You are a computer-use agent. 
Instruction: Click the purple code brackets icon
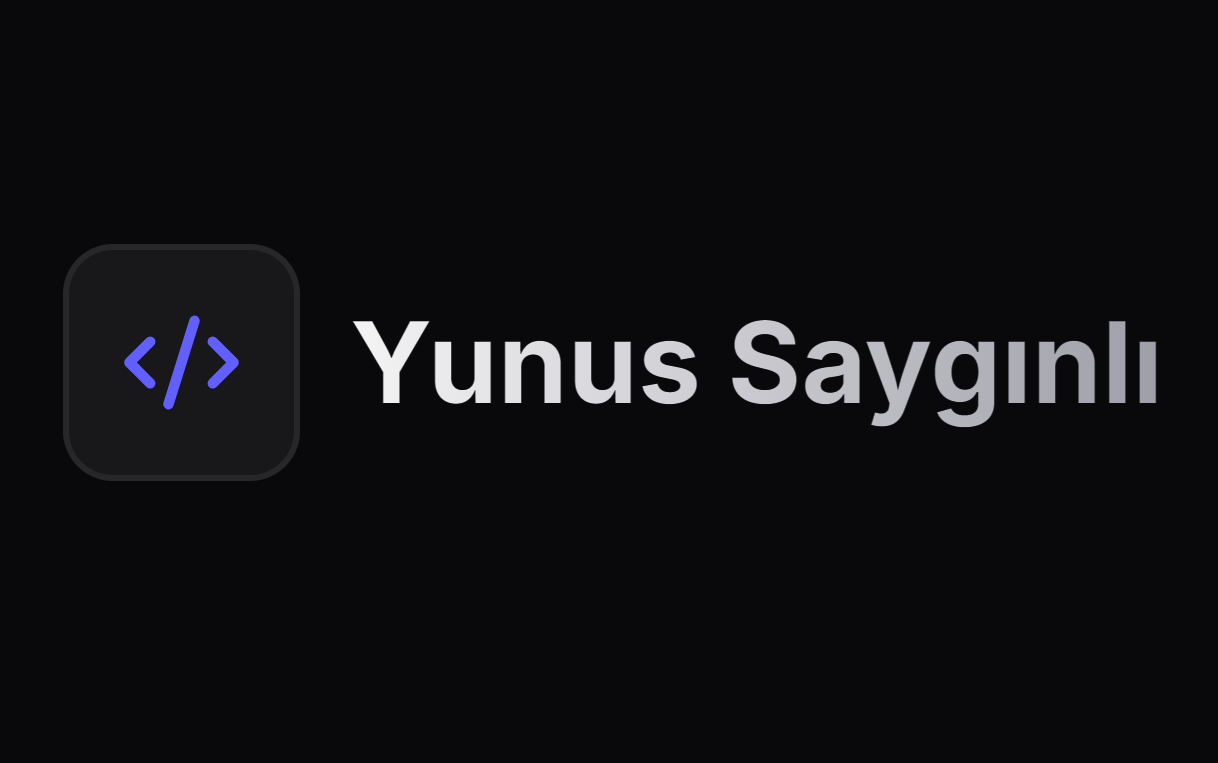click(181, 362)
